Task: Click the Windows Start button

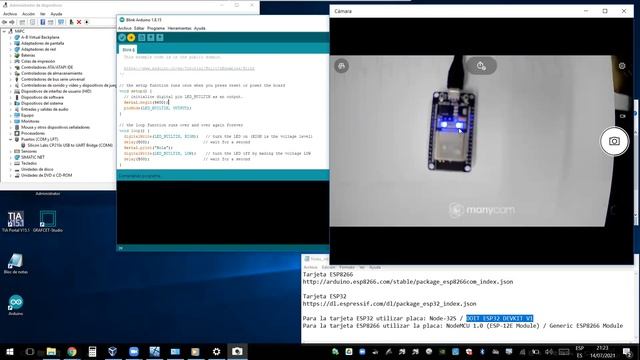Action: coord(10,351)
